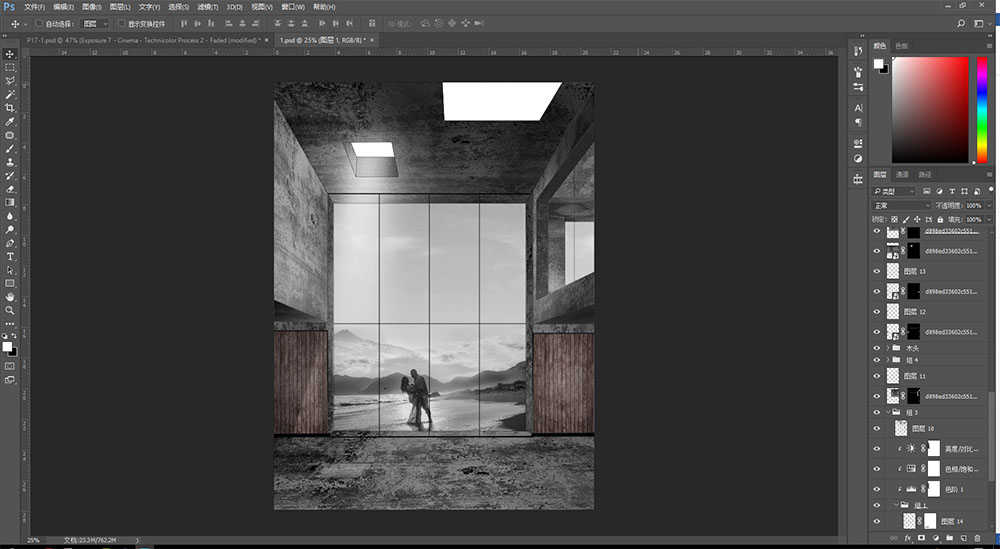This screenshot has width=1000, height=549.
Task: Create a new group folder icon
Action: (x=950, y=539)
